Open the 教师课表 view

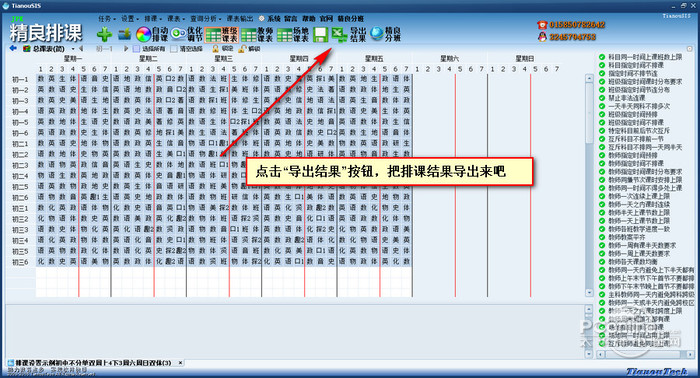(x=257, y=34)
